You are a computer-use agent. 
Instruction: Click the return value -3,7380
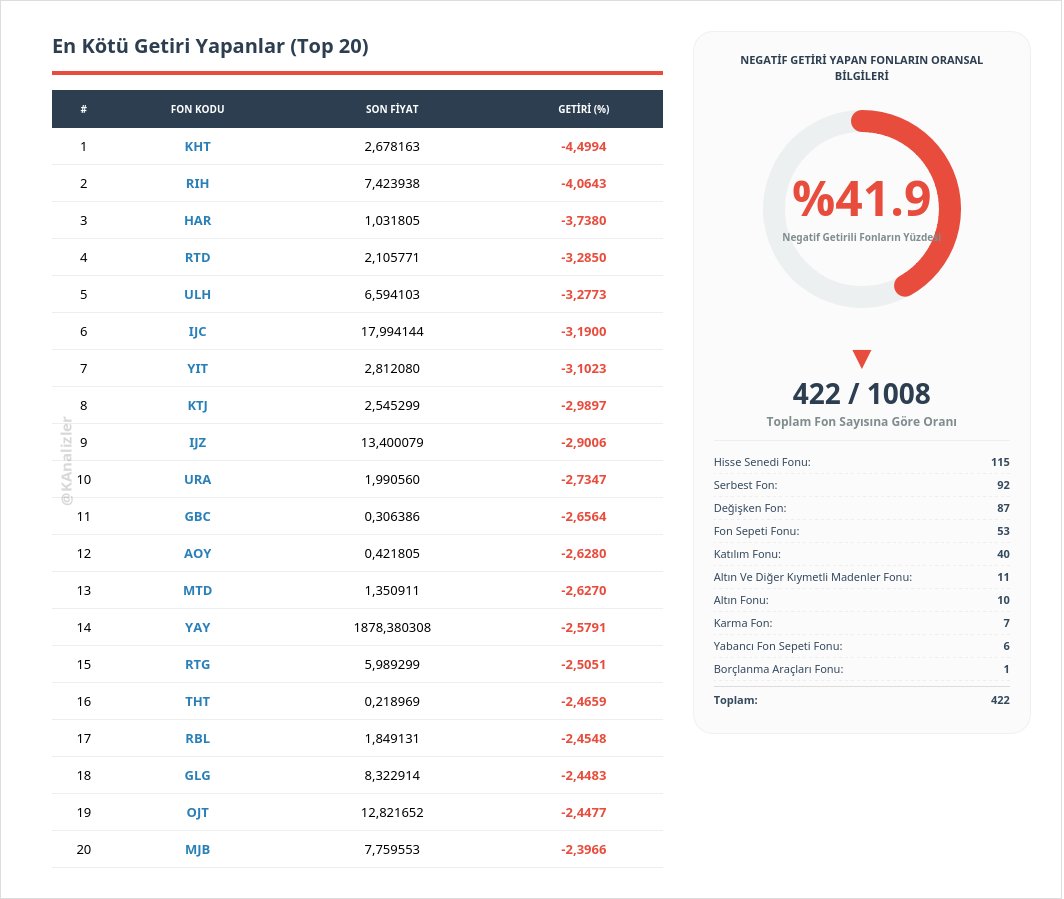click(584, 221)
